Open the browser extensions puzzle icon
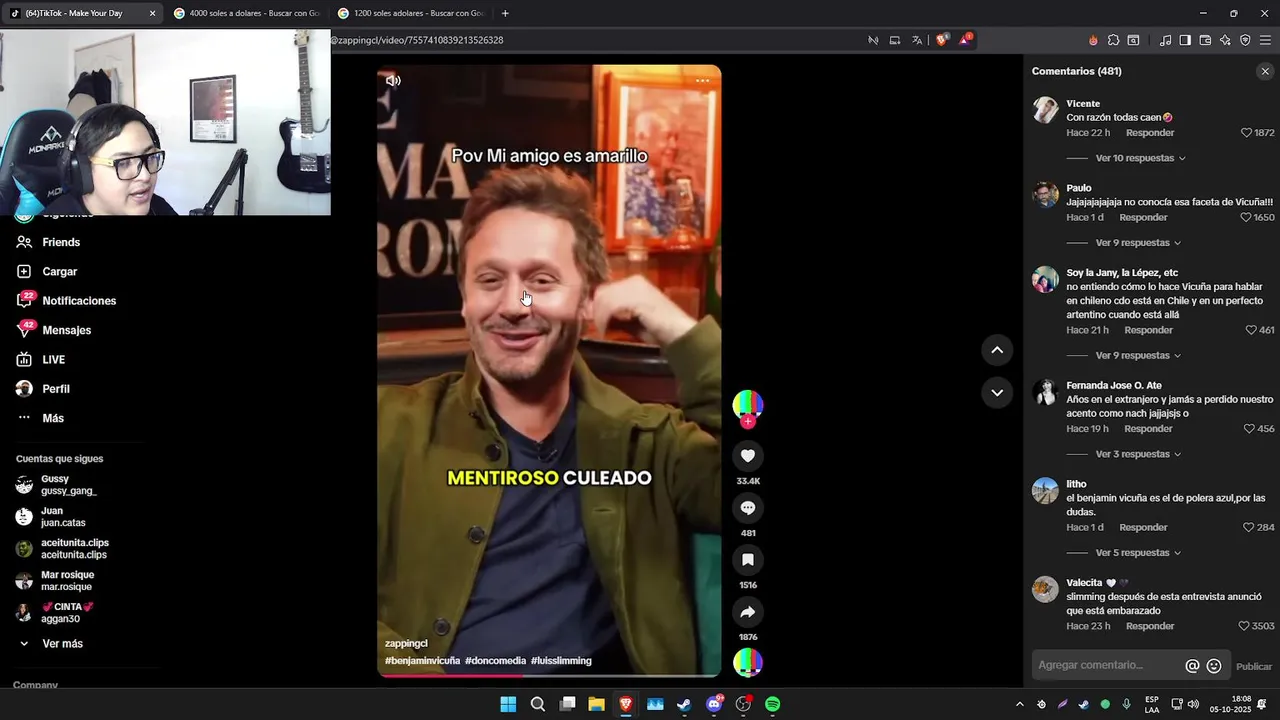Viewport: 1280px width, 720px height. click(x=1113, y=40)
